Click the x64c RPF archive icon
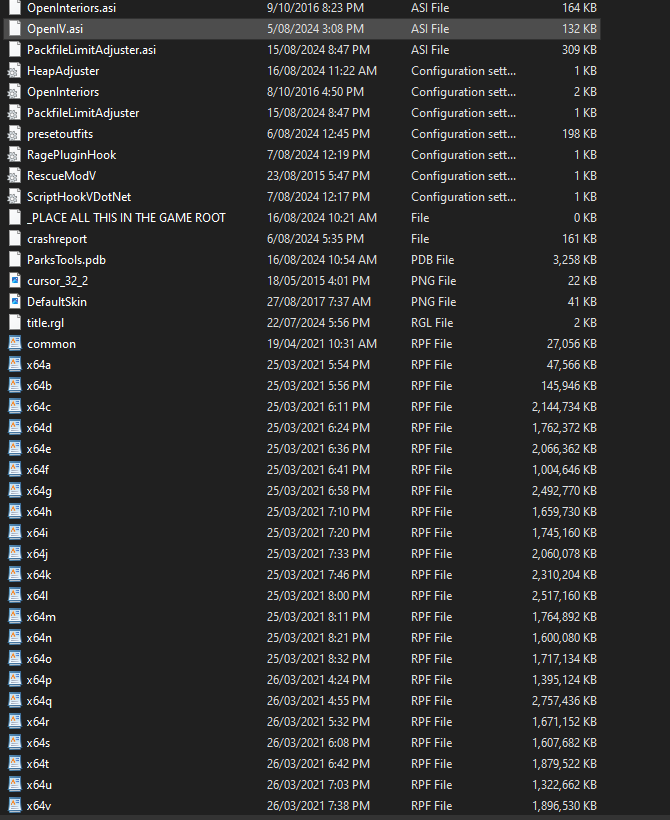 click(15, 406)
